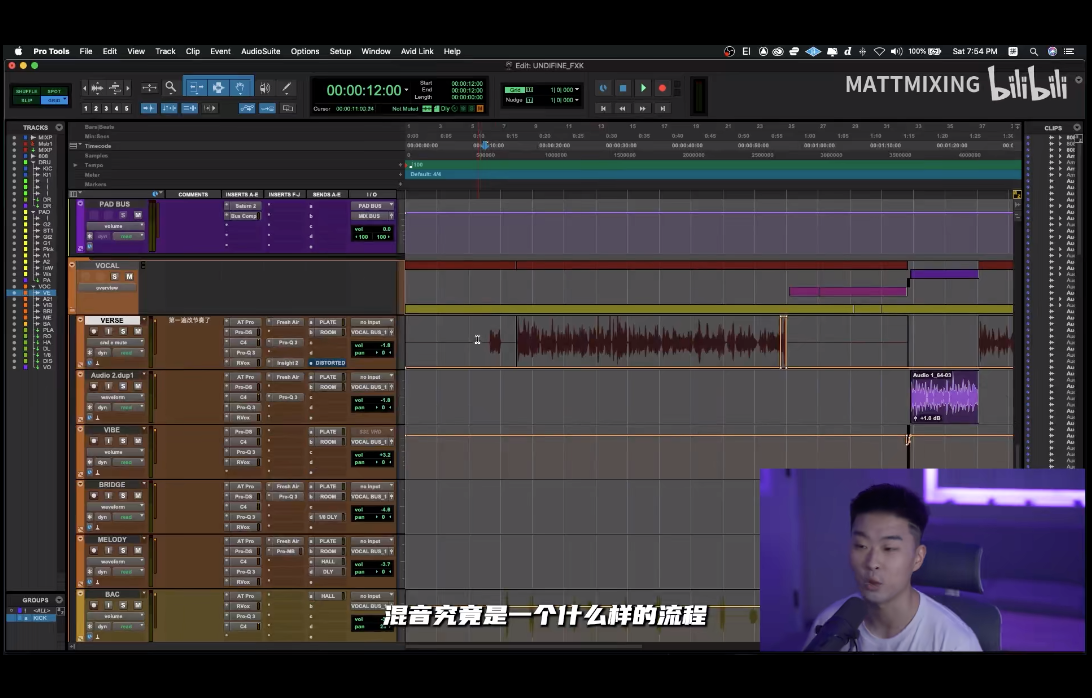Open Groups list panel menu
This screenshot has height=698, width=1092.
click(x=59, y=600)
